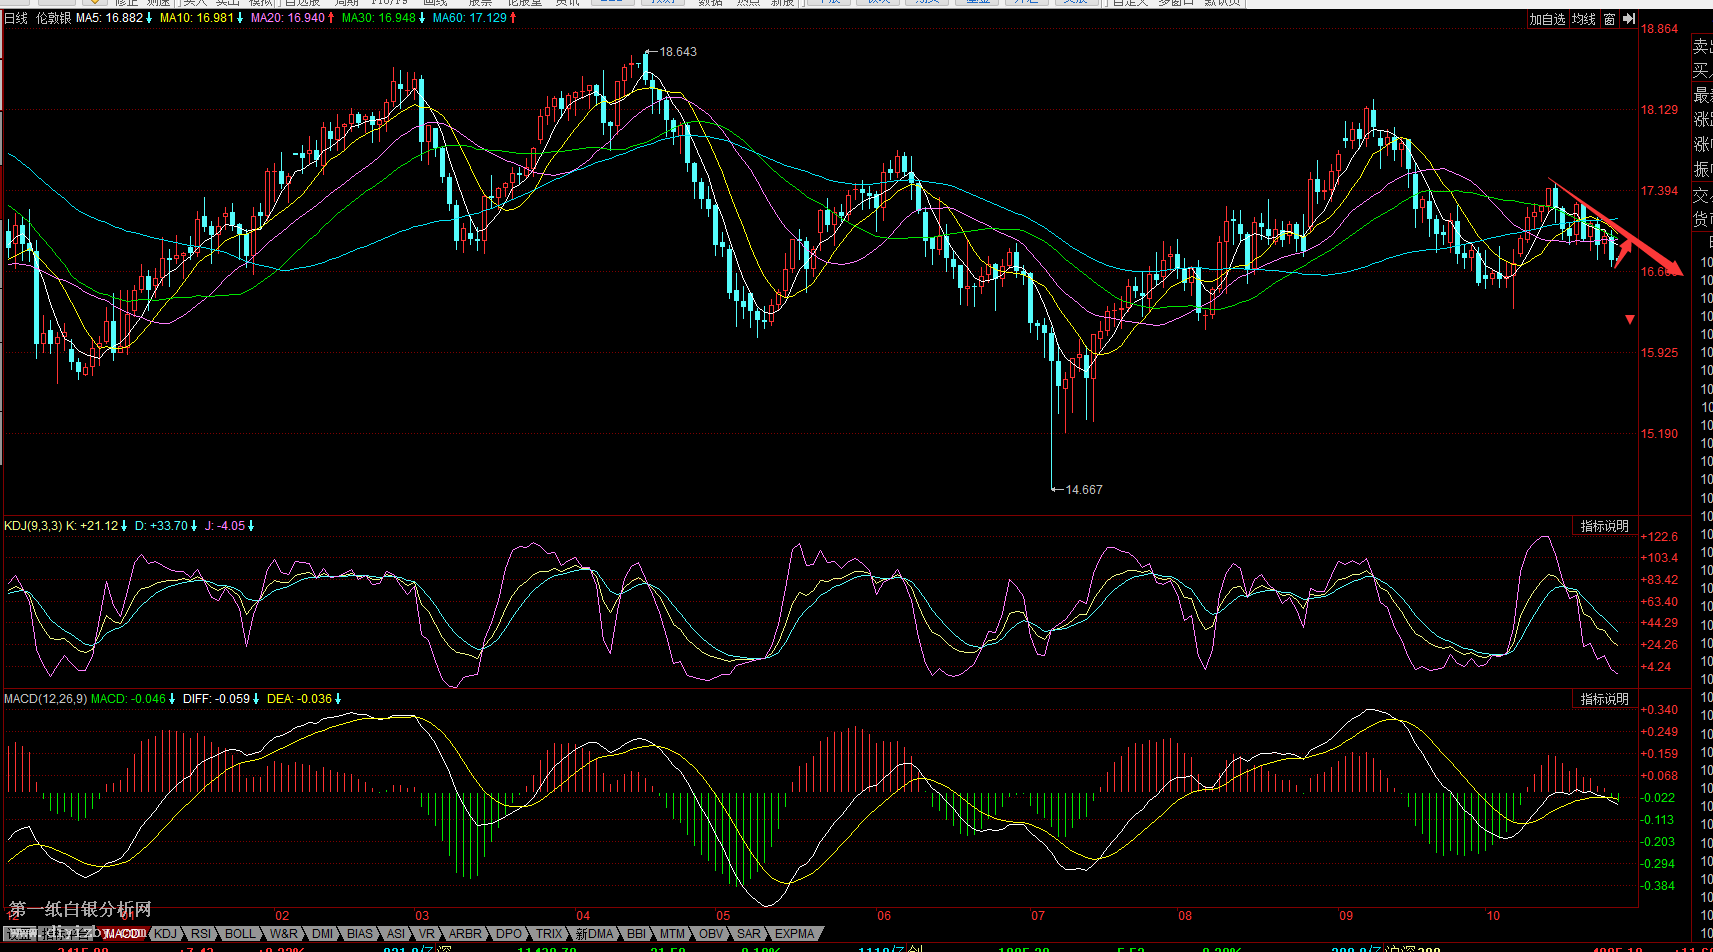Select the BOLL indicator tab
The width and height of the screenshot is (1713, 952).
point(240,934)
